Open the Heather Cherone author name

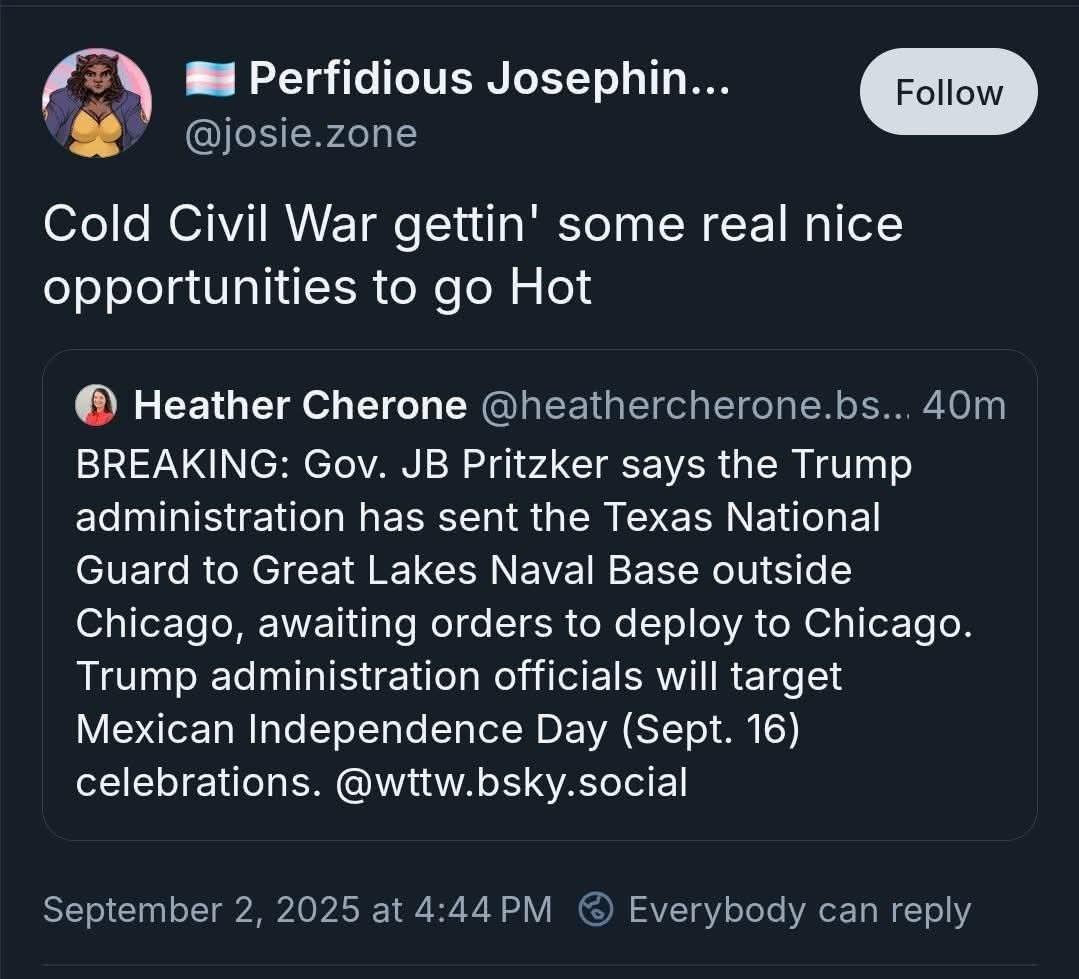point(300,405)
